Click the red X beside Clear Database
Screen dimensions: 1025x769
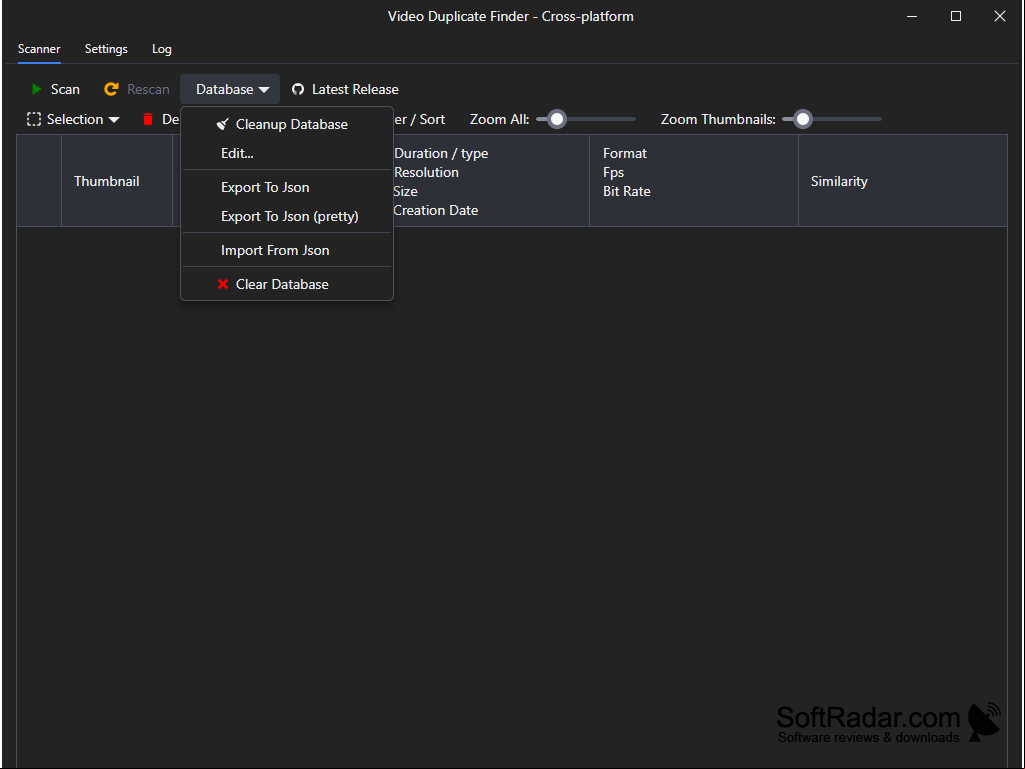(223, 284)
